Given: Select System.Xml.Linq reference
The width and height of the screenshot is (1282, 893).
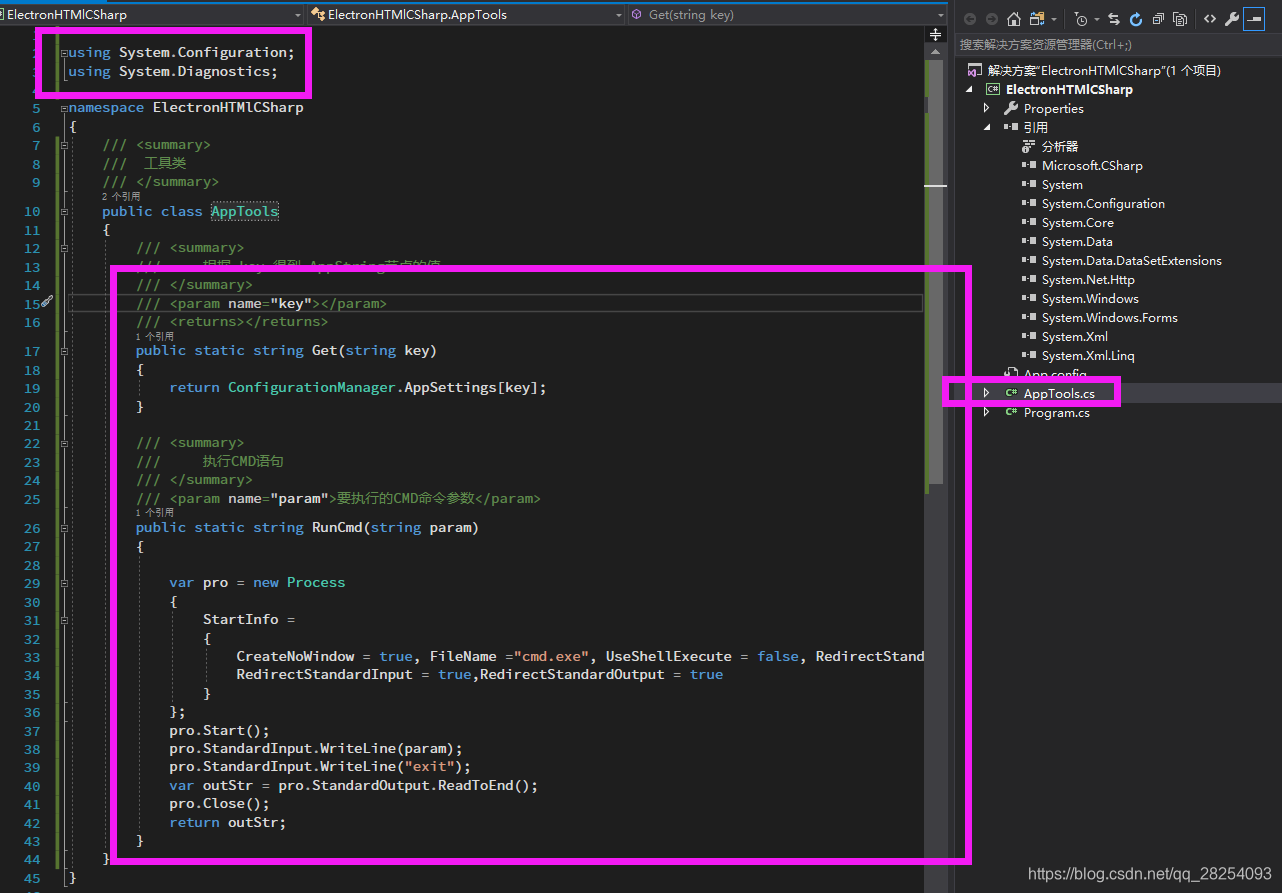Looking at the screenshot, I should pyautogui.click(x=1088, y=356).
